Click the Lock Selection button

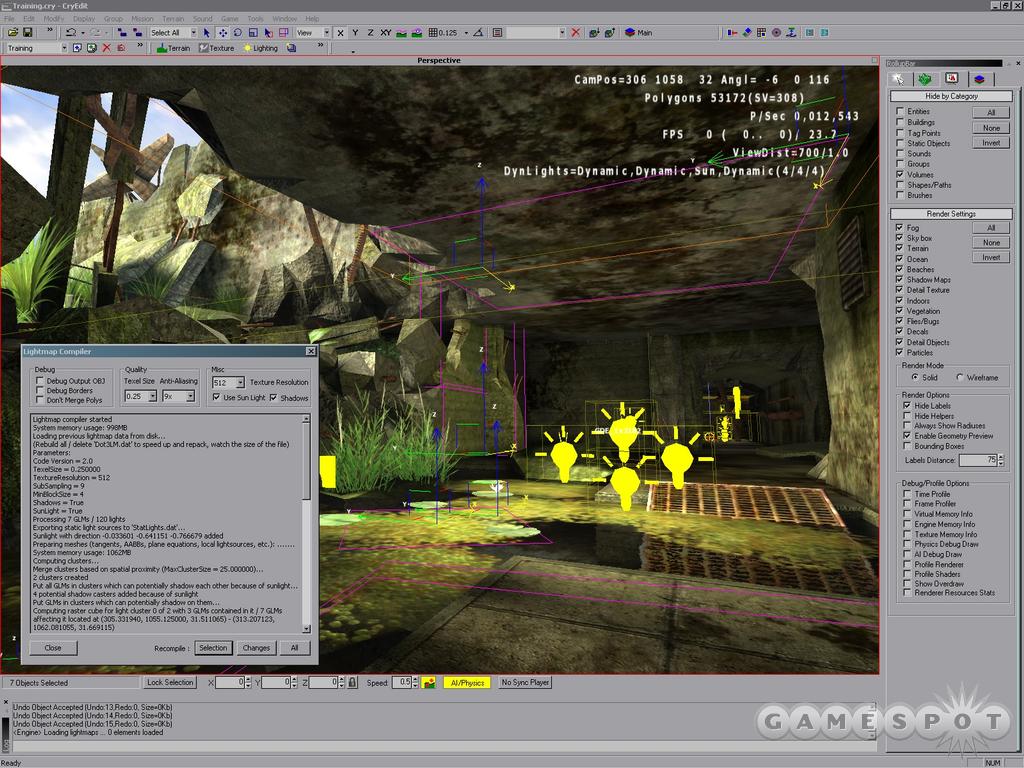click(170, 682)
